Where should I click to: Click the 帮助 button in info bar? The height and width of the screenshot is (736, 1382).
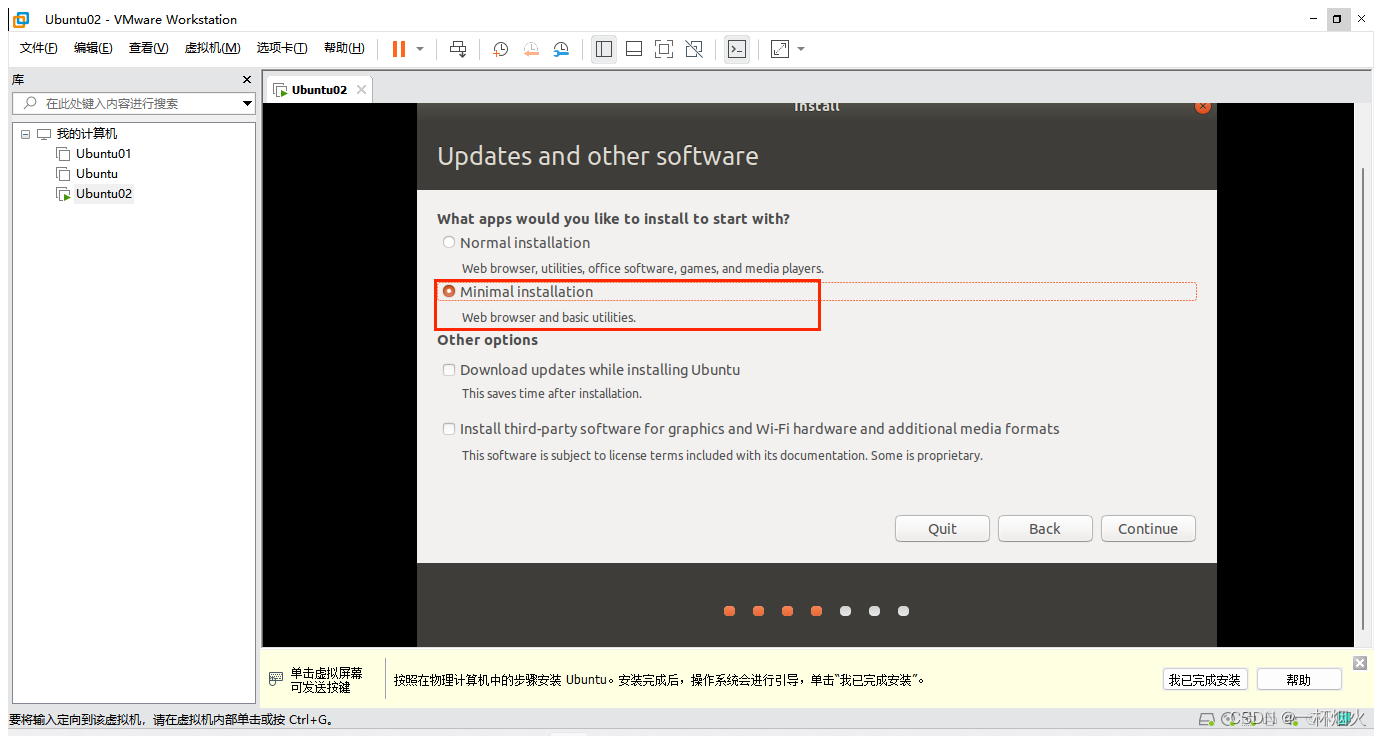click(x=1298, y=680)
